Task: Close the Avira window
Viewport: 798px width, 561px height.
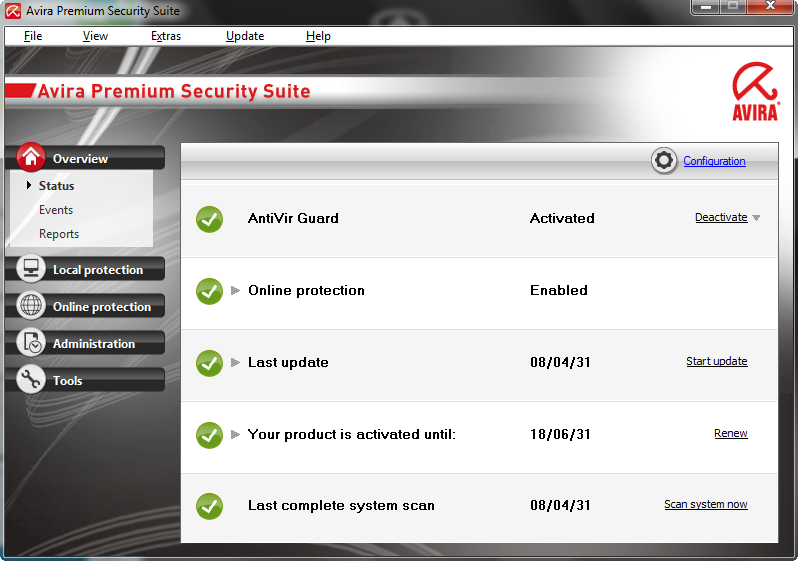Action: click(x=771, y=6)
